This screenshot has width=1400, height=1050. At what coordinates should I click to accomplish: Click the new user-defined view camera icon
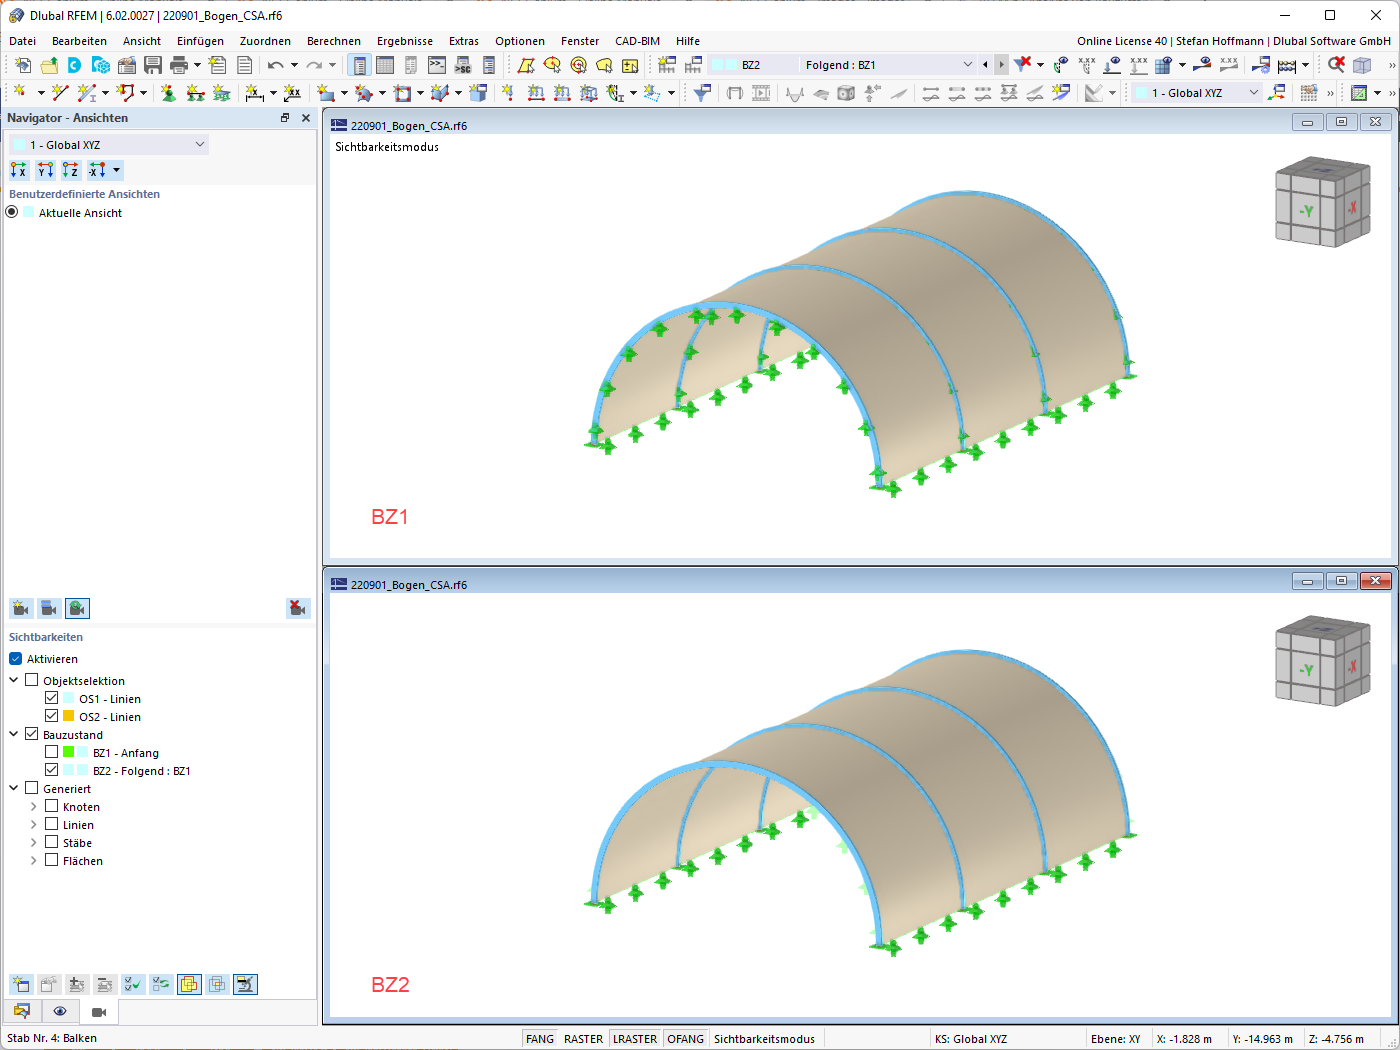pyautogui.click(x=20, y=607)
